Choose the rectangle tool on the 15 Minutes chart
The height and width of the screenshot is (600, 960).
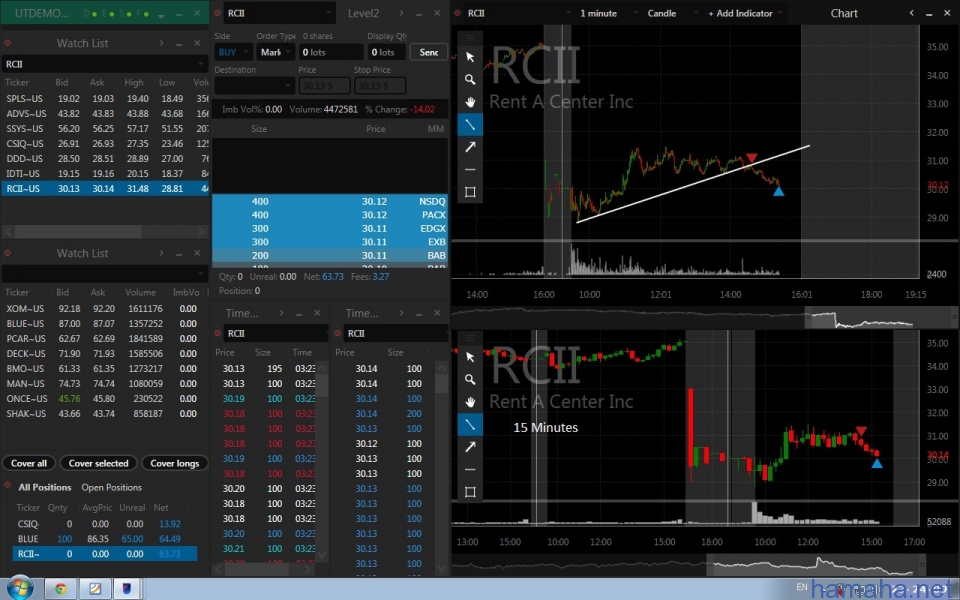tap(470, 492)
